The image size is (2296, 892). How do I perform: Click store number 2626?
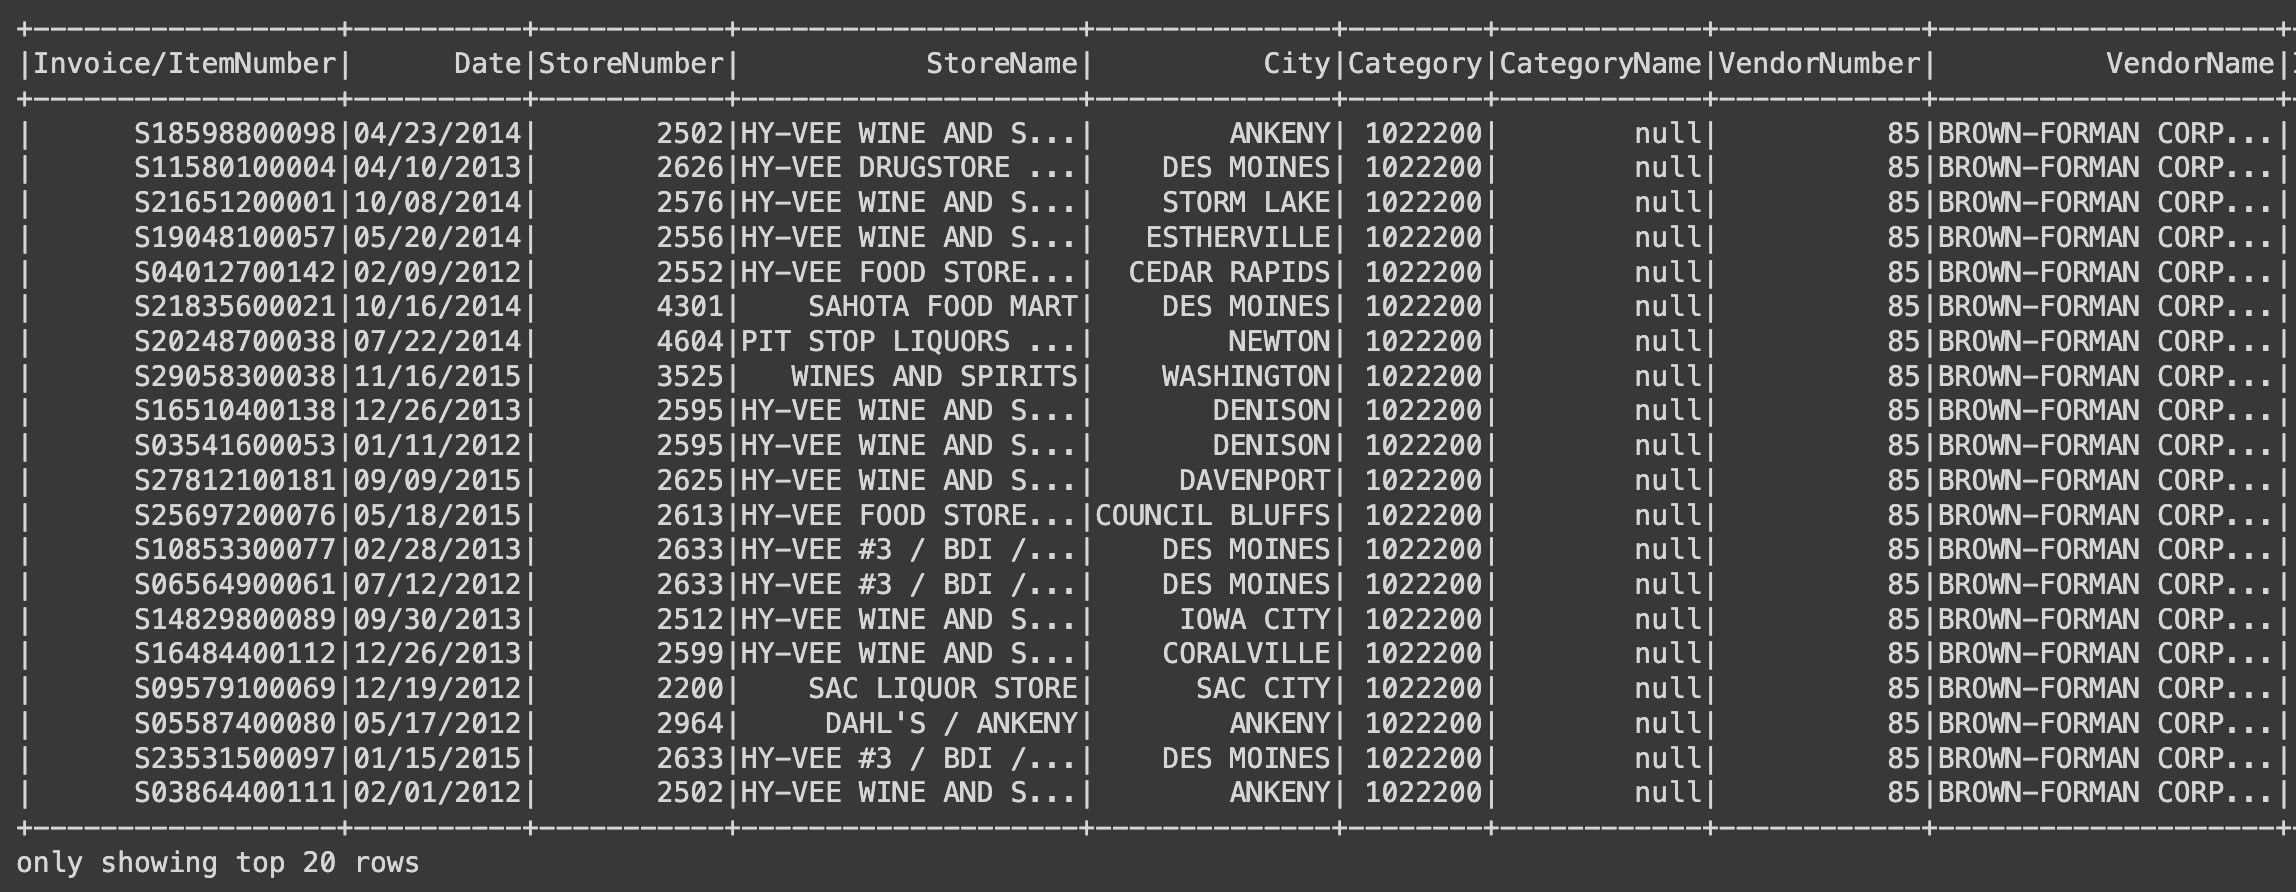tap(690, 168)
